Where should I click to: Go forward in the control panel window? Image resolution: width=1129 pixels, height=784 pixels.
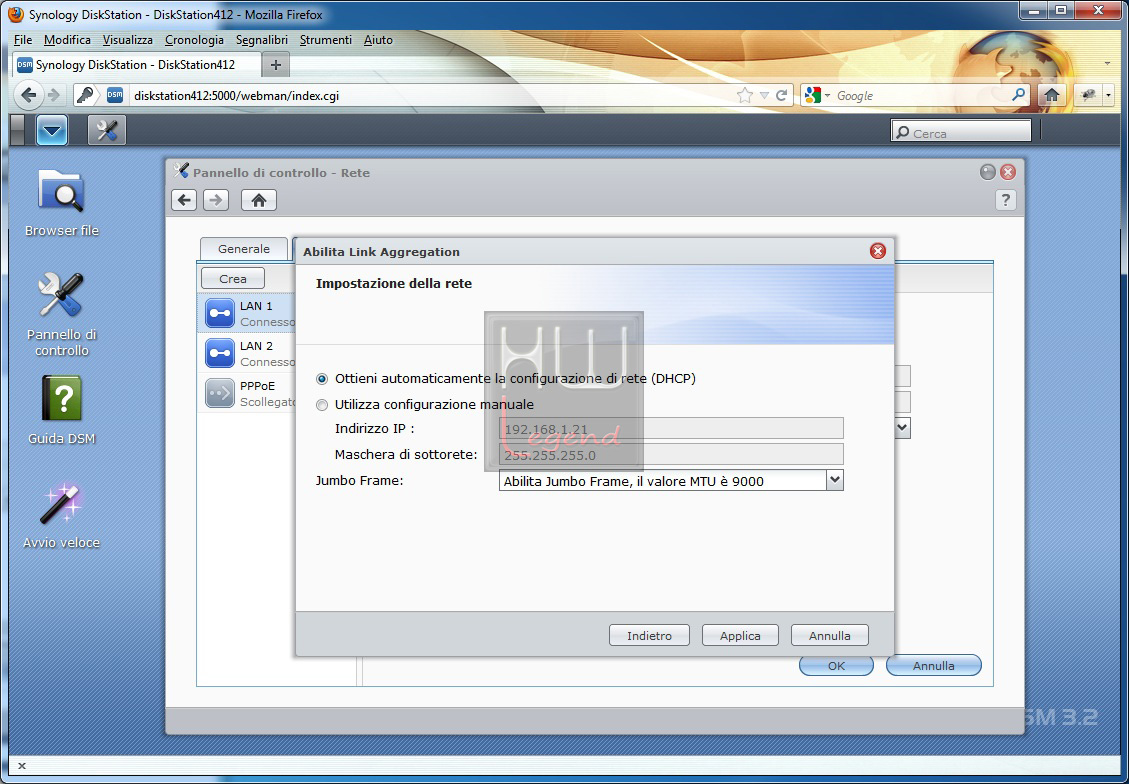click(x=216, y=200)
